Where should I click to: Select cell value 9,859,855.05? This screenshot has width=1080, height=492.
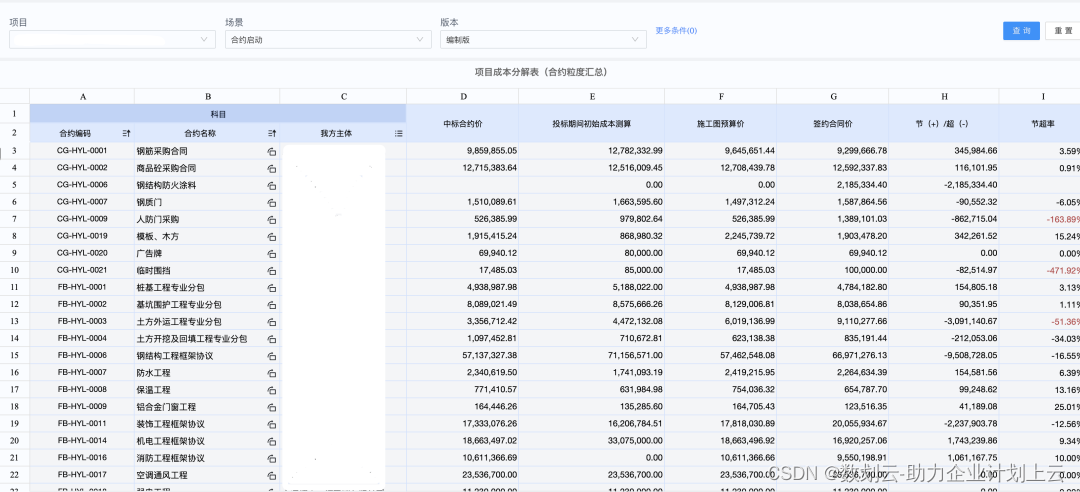(x=463, y=151)
